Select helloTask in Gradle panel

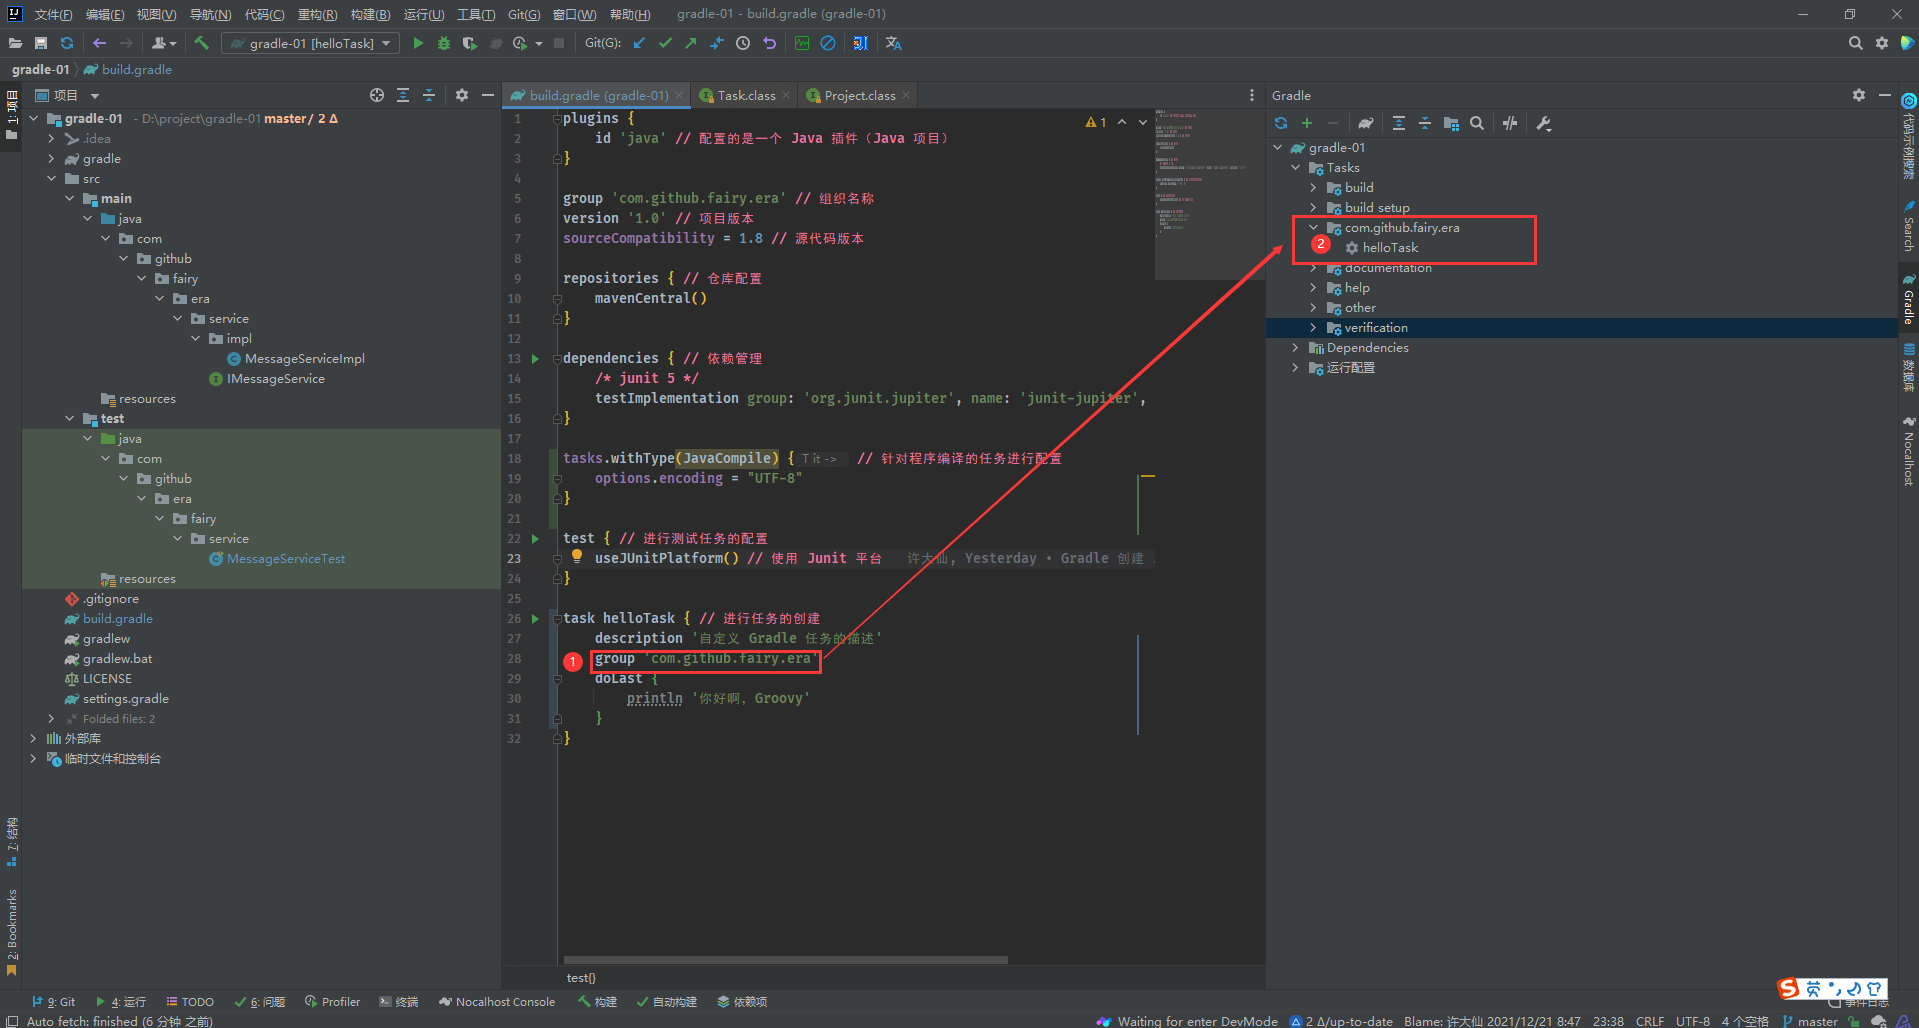[1390, 248]
